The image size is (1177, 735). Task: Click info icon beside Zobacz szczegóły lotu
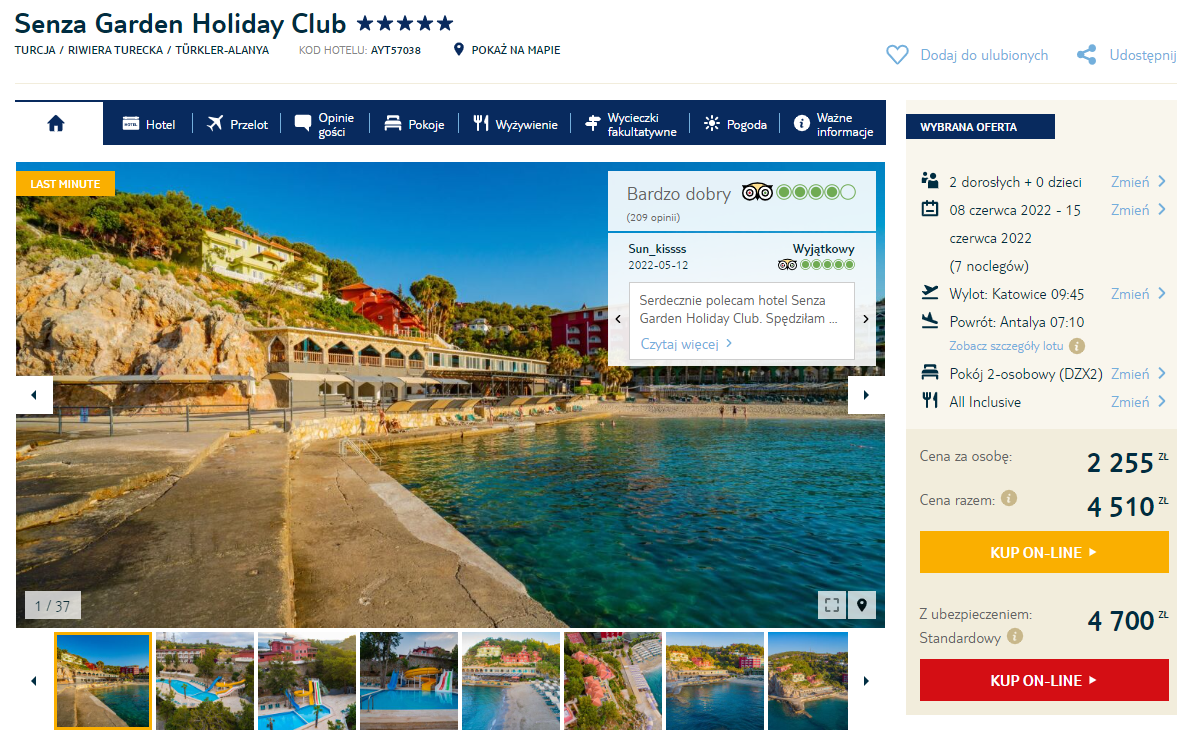point(1076,346)
